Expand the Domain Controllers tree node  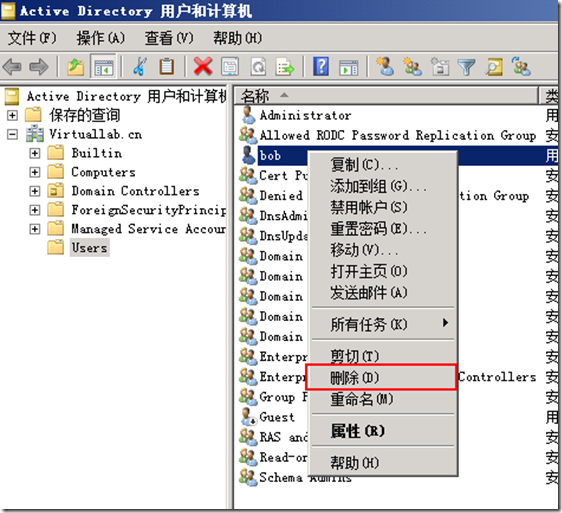click(34, 191)
